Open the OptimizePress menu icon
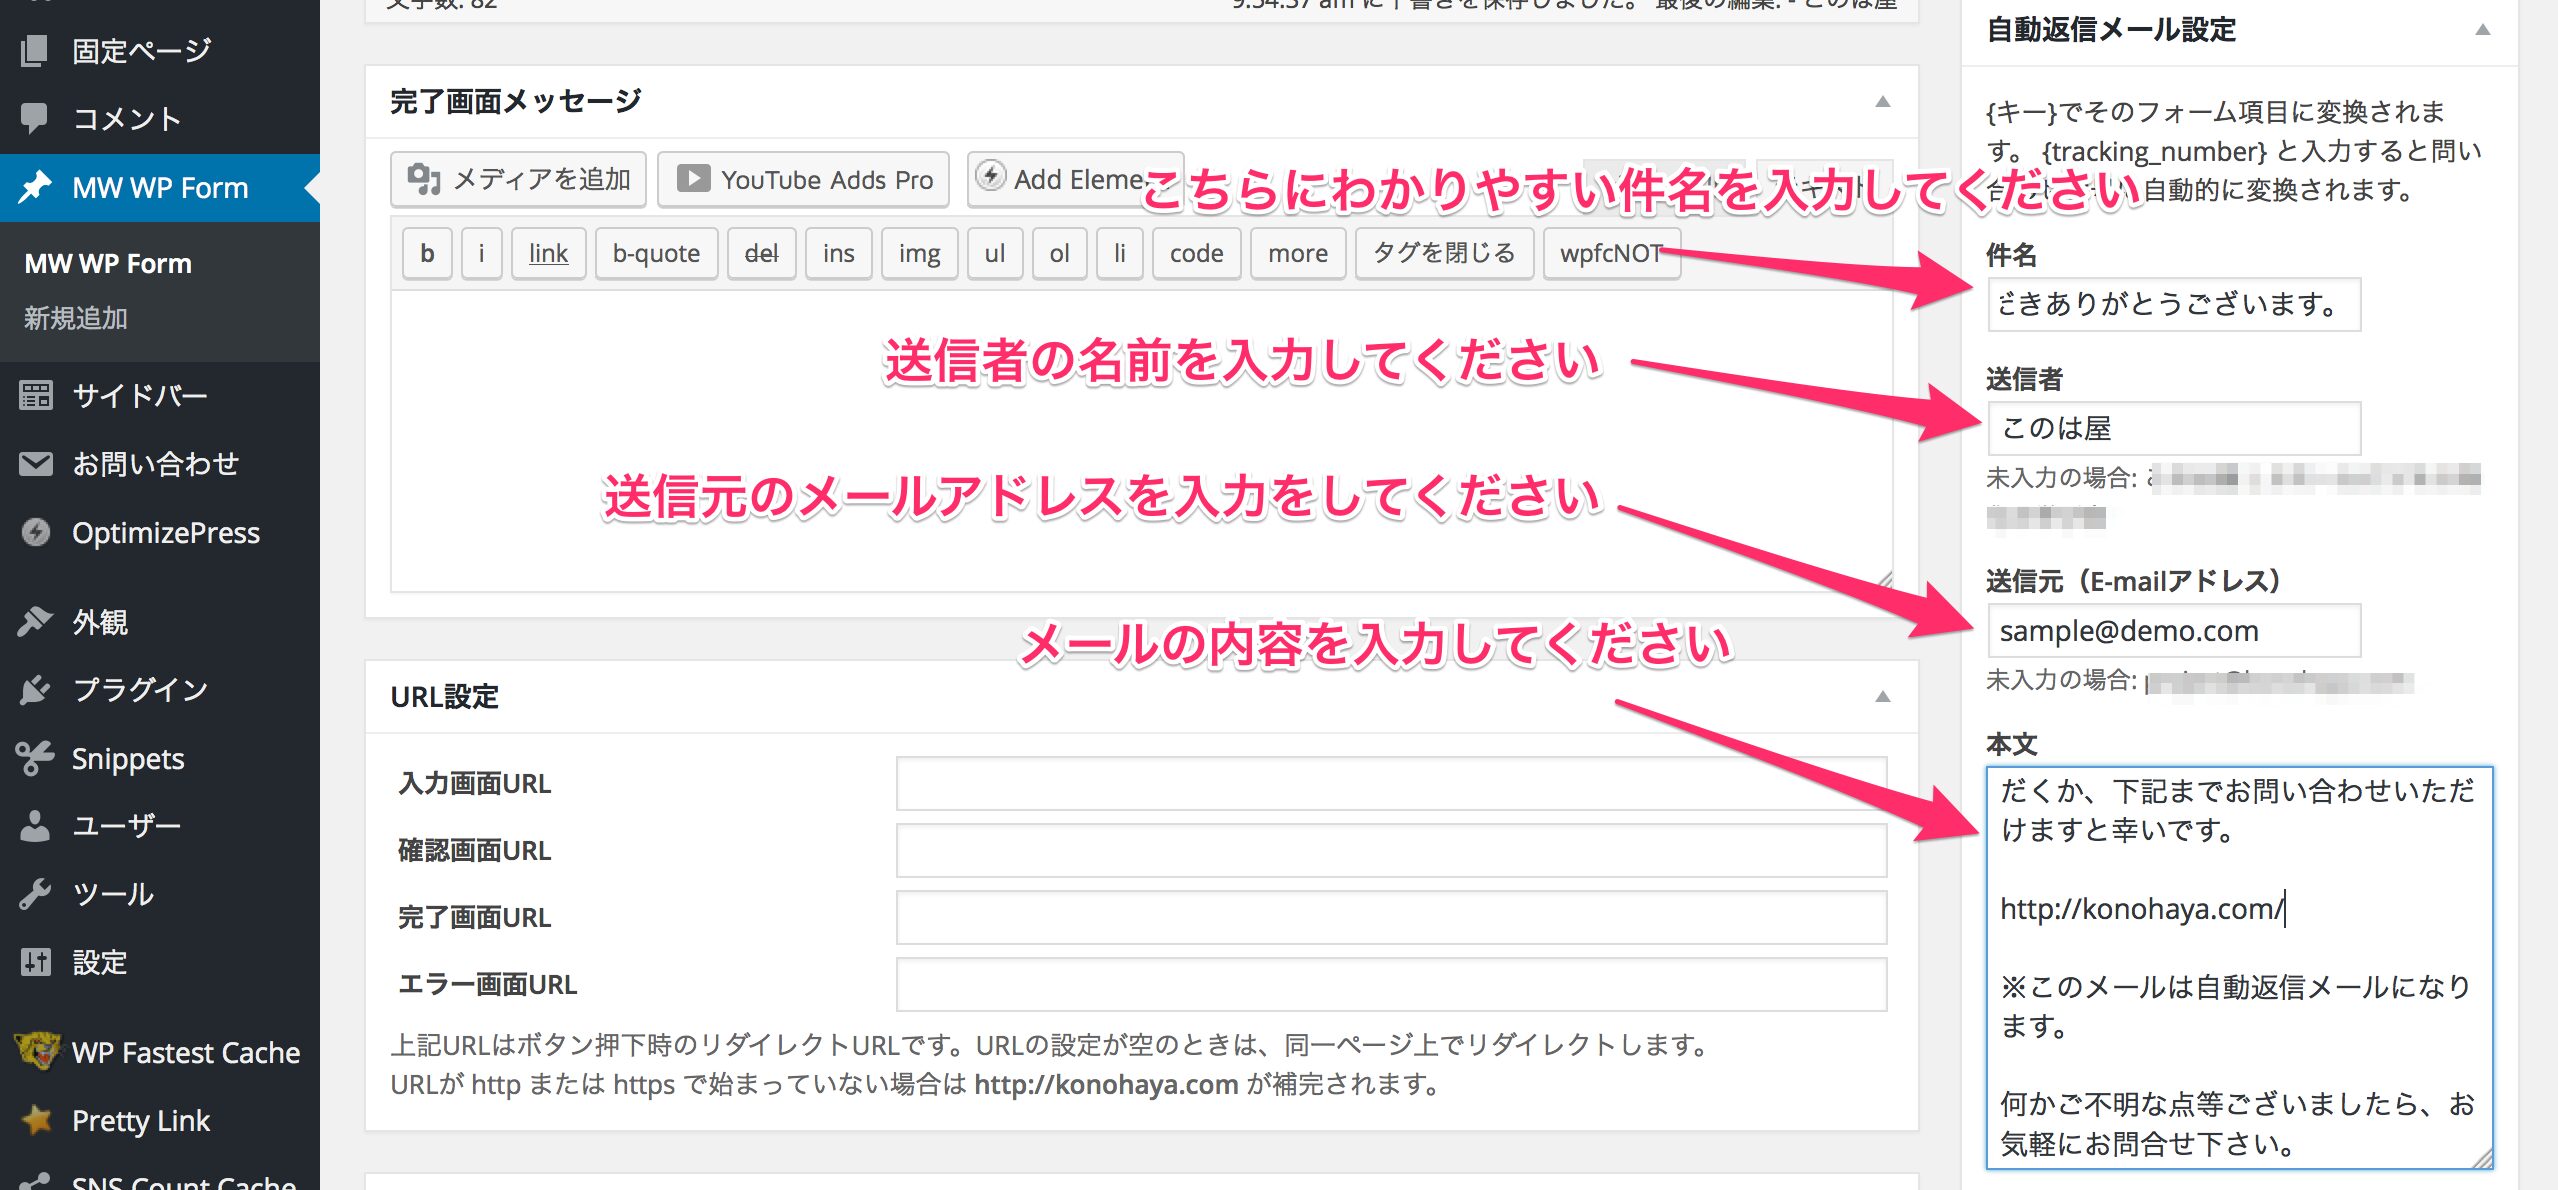Screen dimensions: 2558x1190 [x=36, y=532]
